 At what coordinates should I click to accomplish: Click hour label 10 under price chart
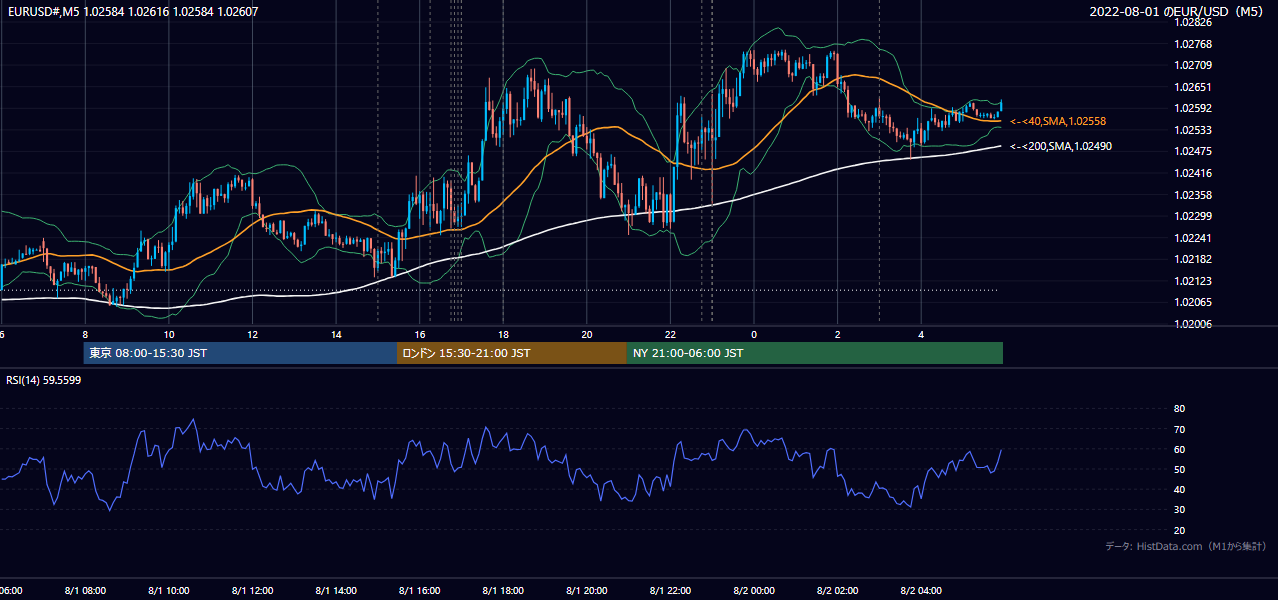click(169, 335)
